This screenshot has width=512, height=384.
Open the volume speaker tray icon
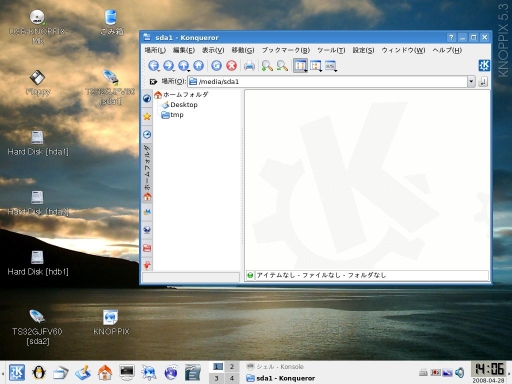pos(460,372)
